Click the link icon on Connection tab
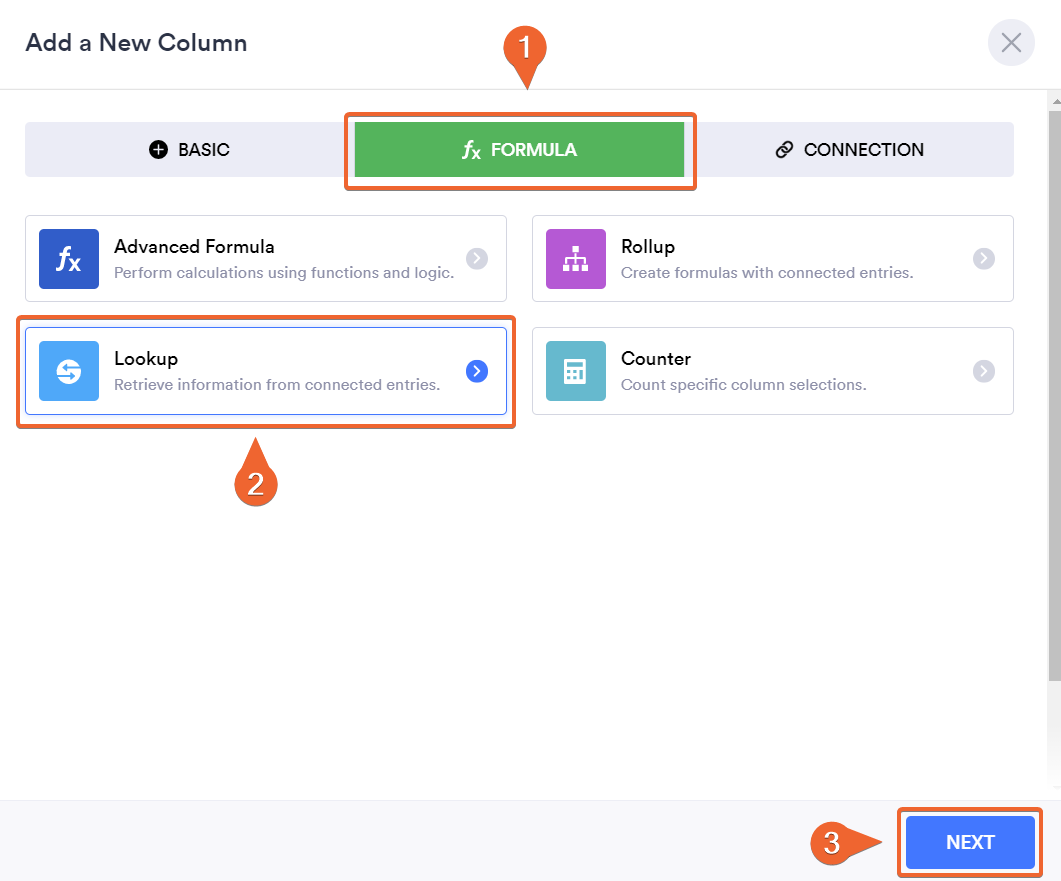 tap(784, 150)
